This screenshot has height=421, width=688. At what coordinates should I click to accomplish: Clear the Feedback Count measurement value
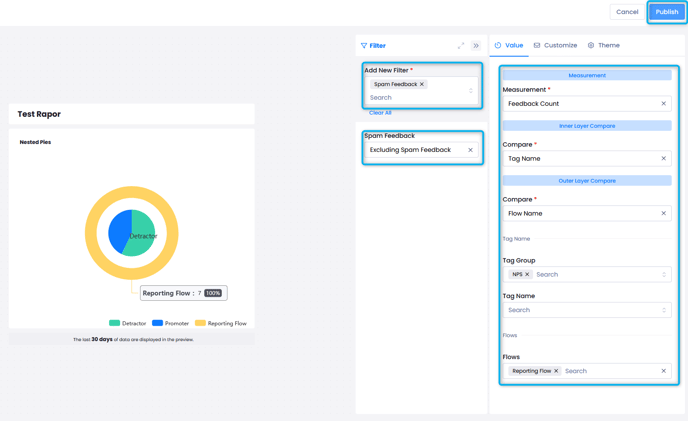point(663,104)
